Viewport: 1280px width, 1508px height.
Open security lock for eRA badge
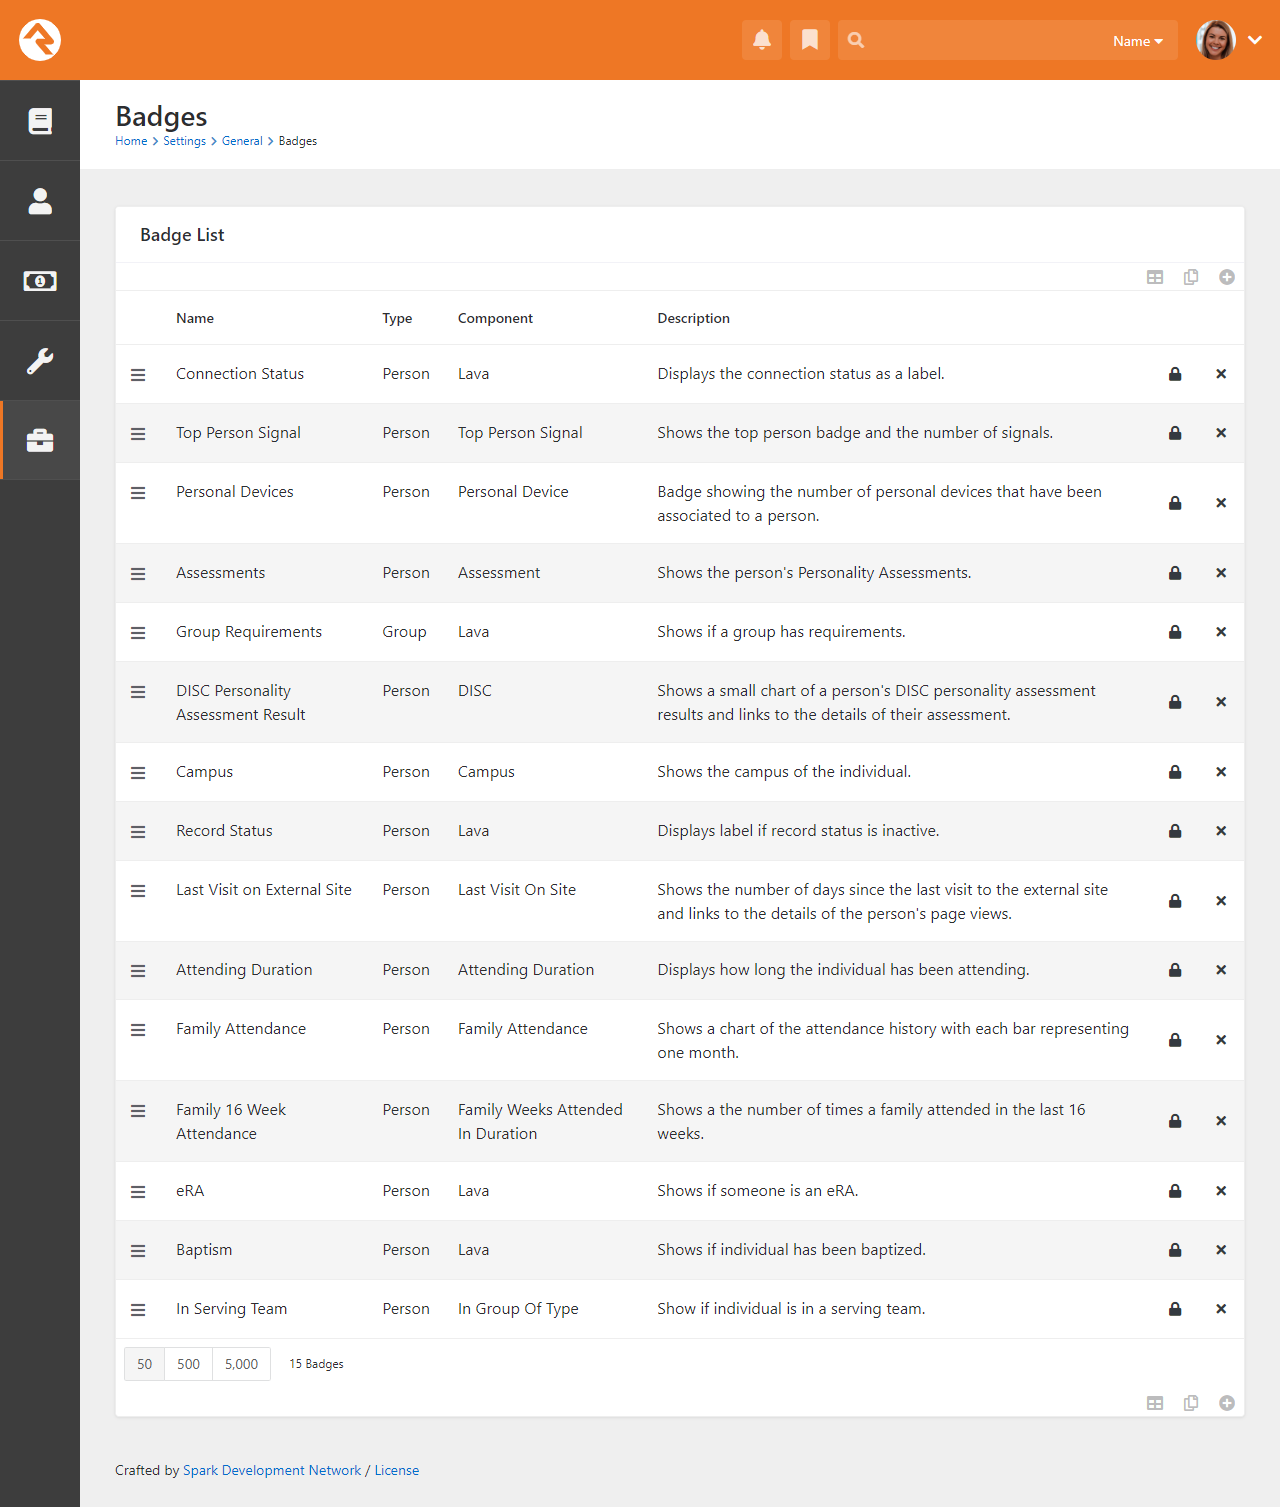point(1175,1191)
